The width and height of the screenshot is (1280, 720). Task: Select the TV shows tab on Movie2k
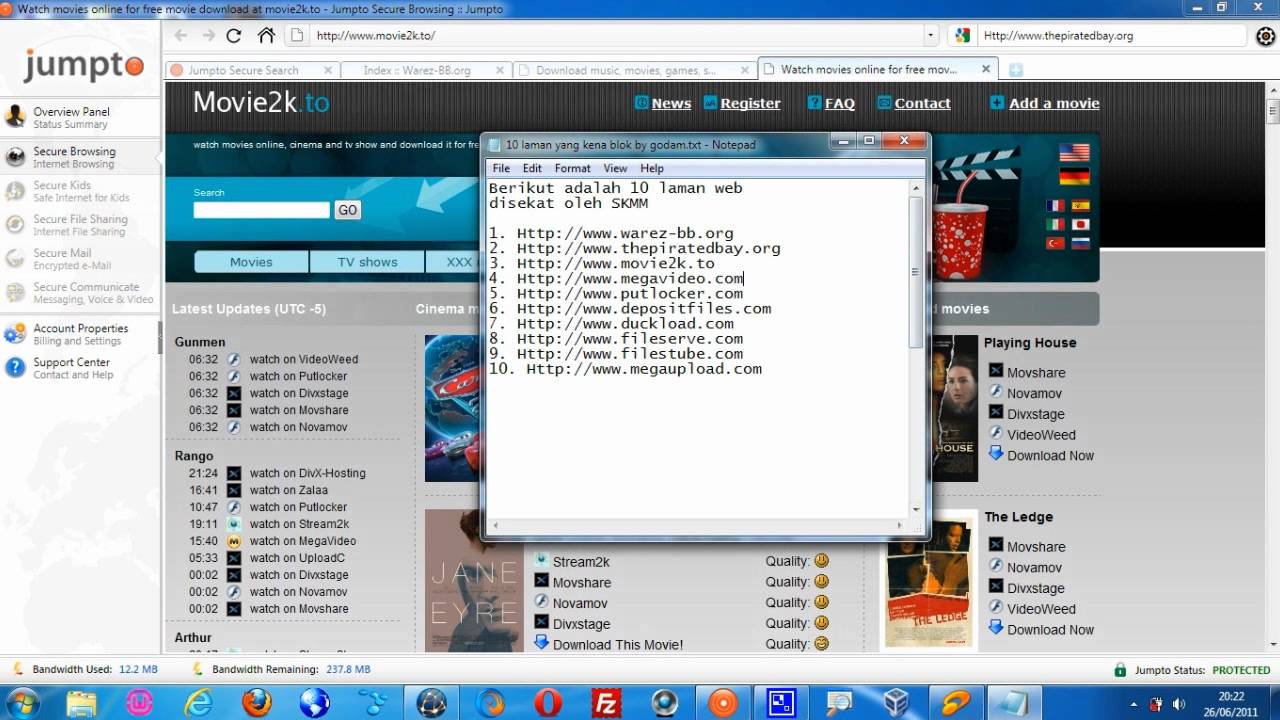(x=367, y=262)
